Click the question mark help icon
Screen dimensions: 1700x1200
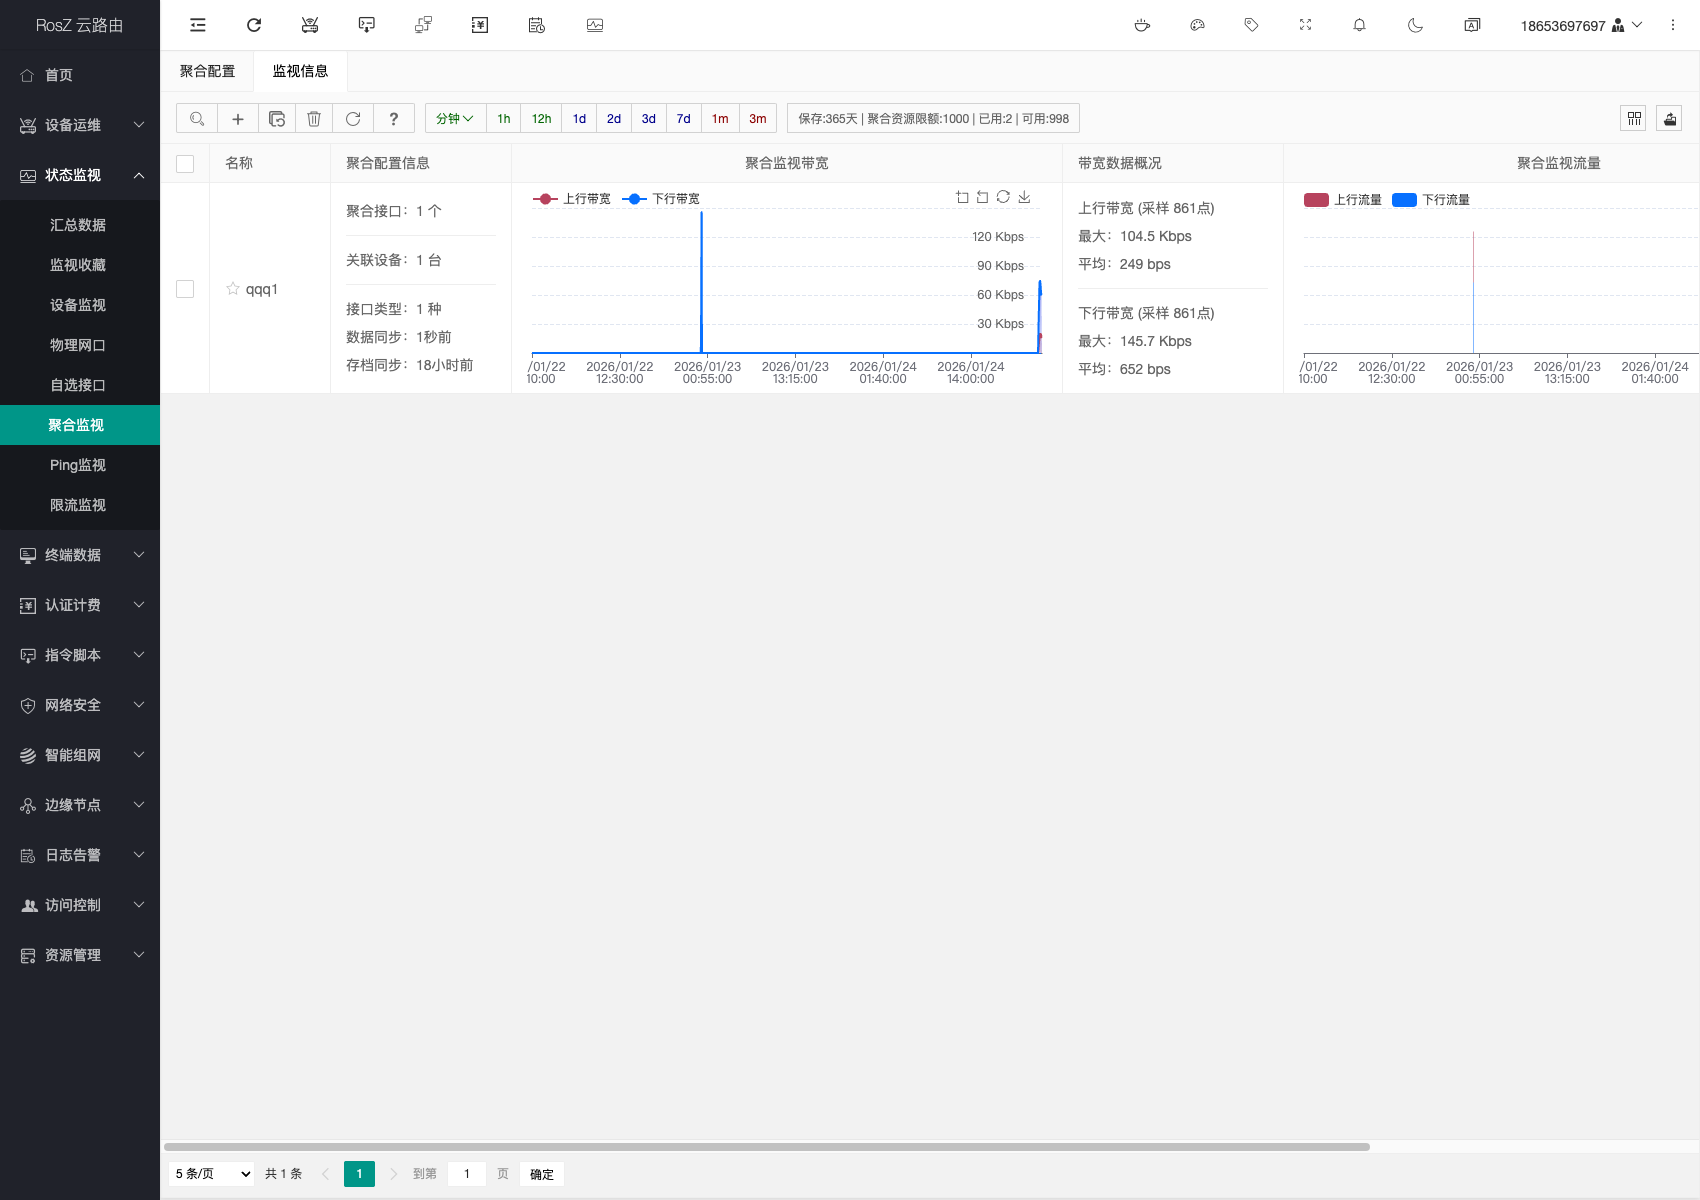click(394, 119)
